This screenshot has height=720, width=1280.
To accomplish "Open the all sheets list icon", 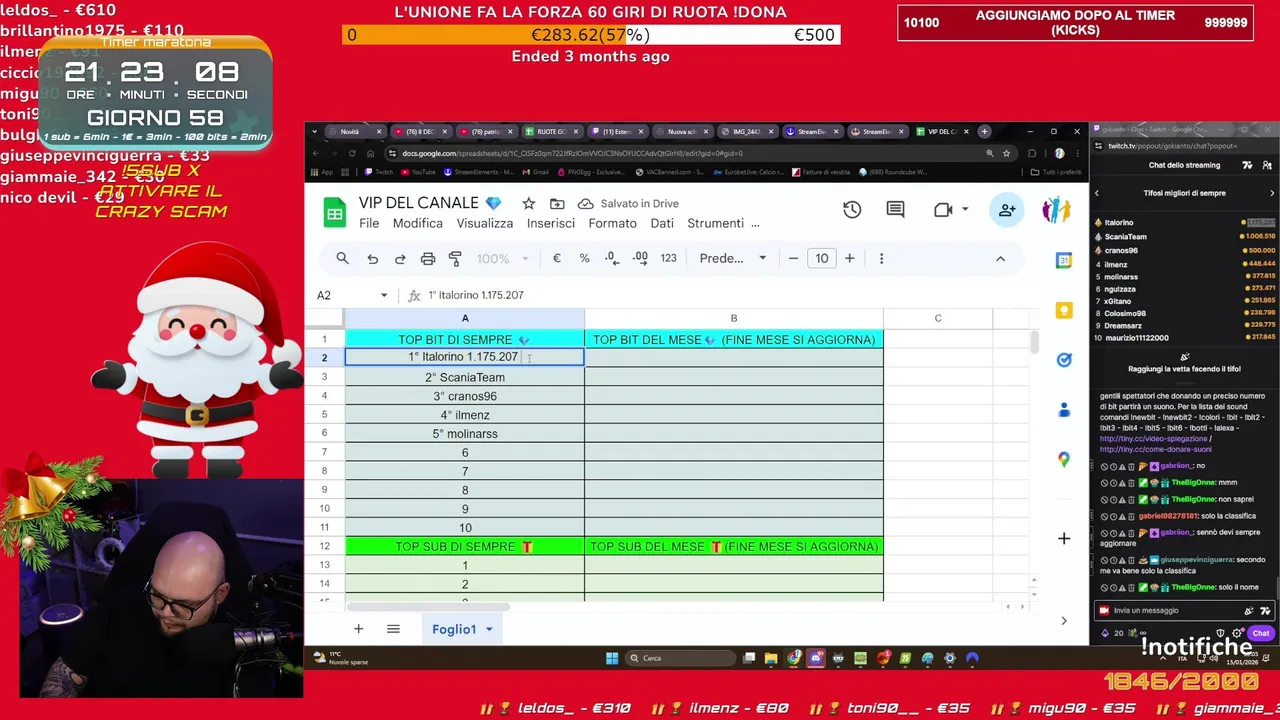I will coord(393,629).
